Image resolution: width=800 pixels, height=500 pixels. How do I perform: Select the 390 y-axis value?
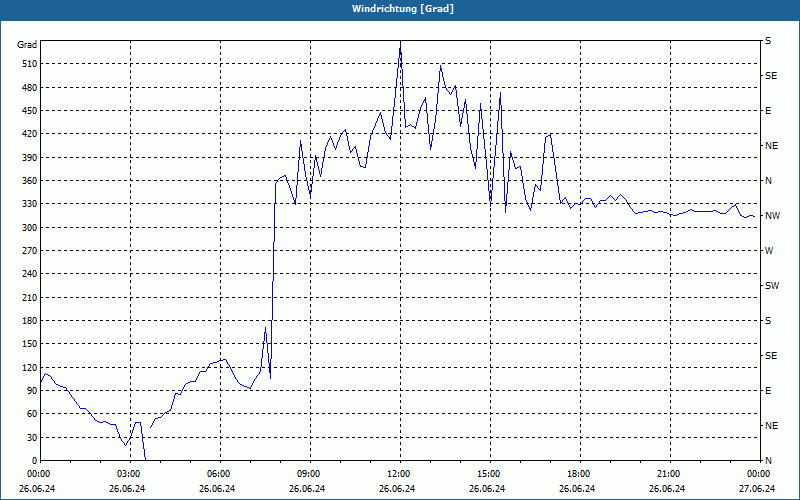pyautogui.click(x=30, y=157)
